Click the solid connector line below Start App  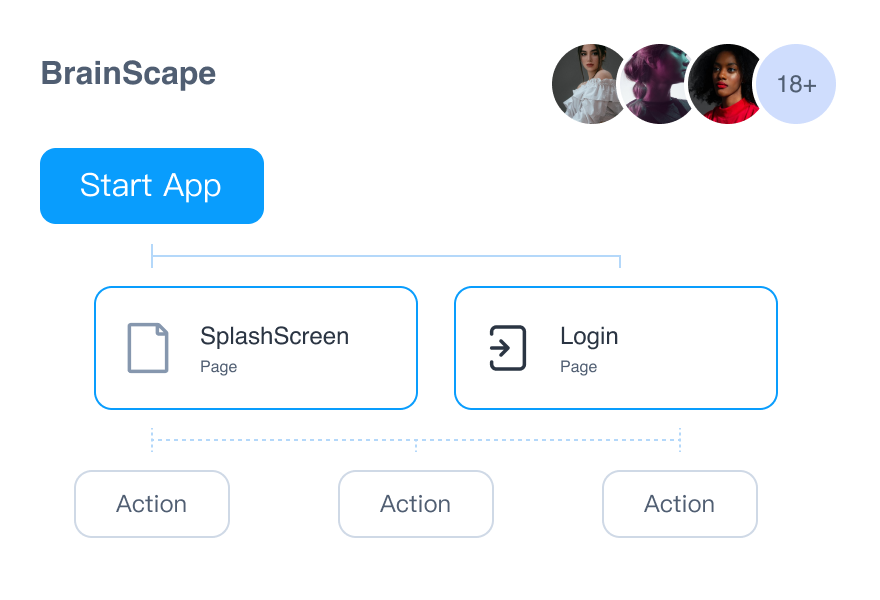[386, 256]
